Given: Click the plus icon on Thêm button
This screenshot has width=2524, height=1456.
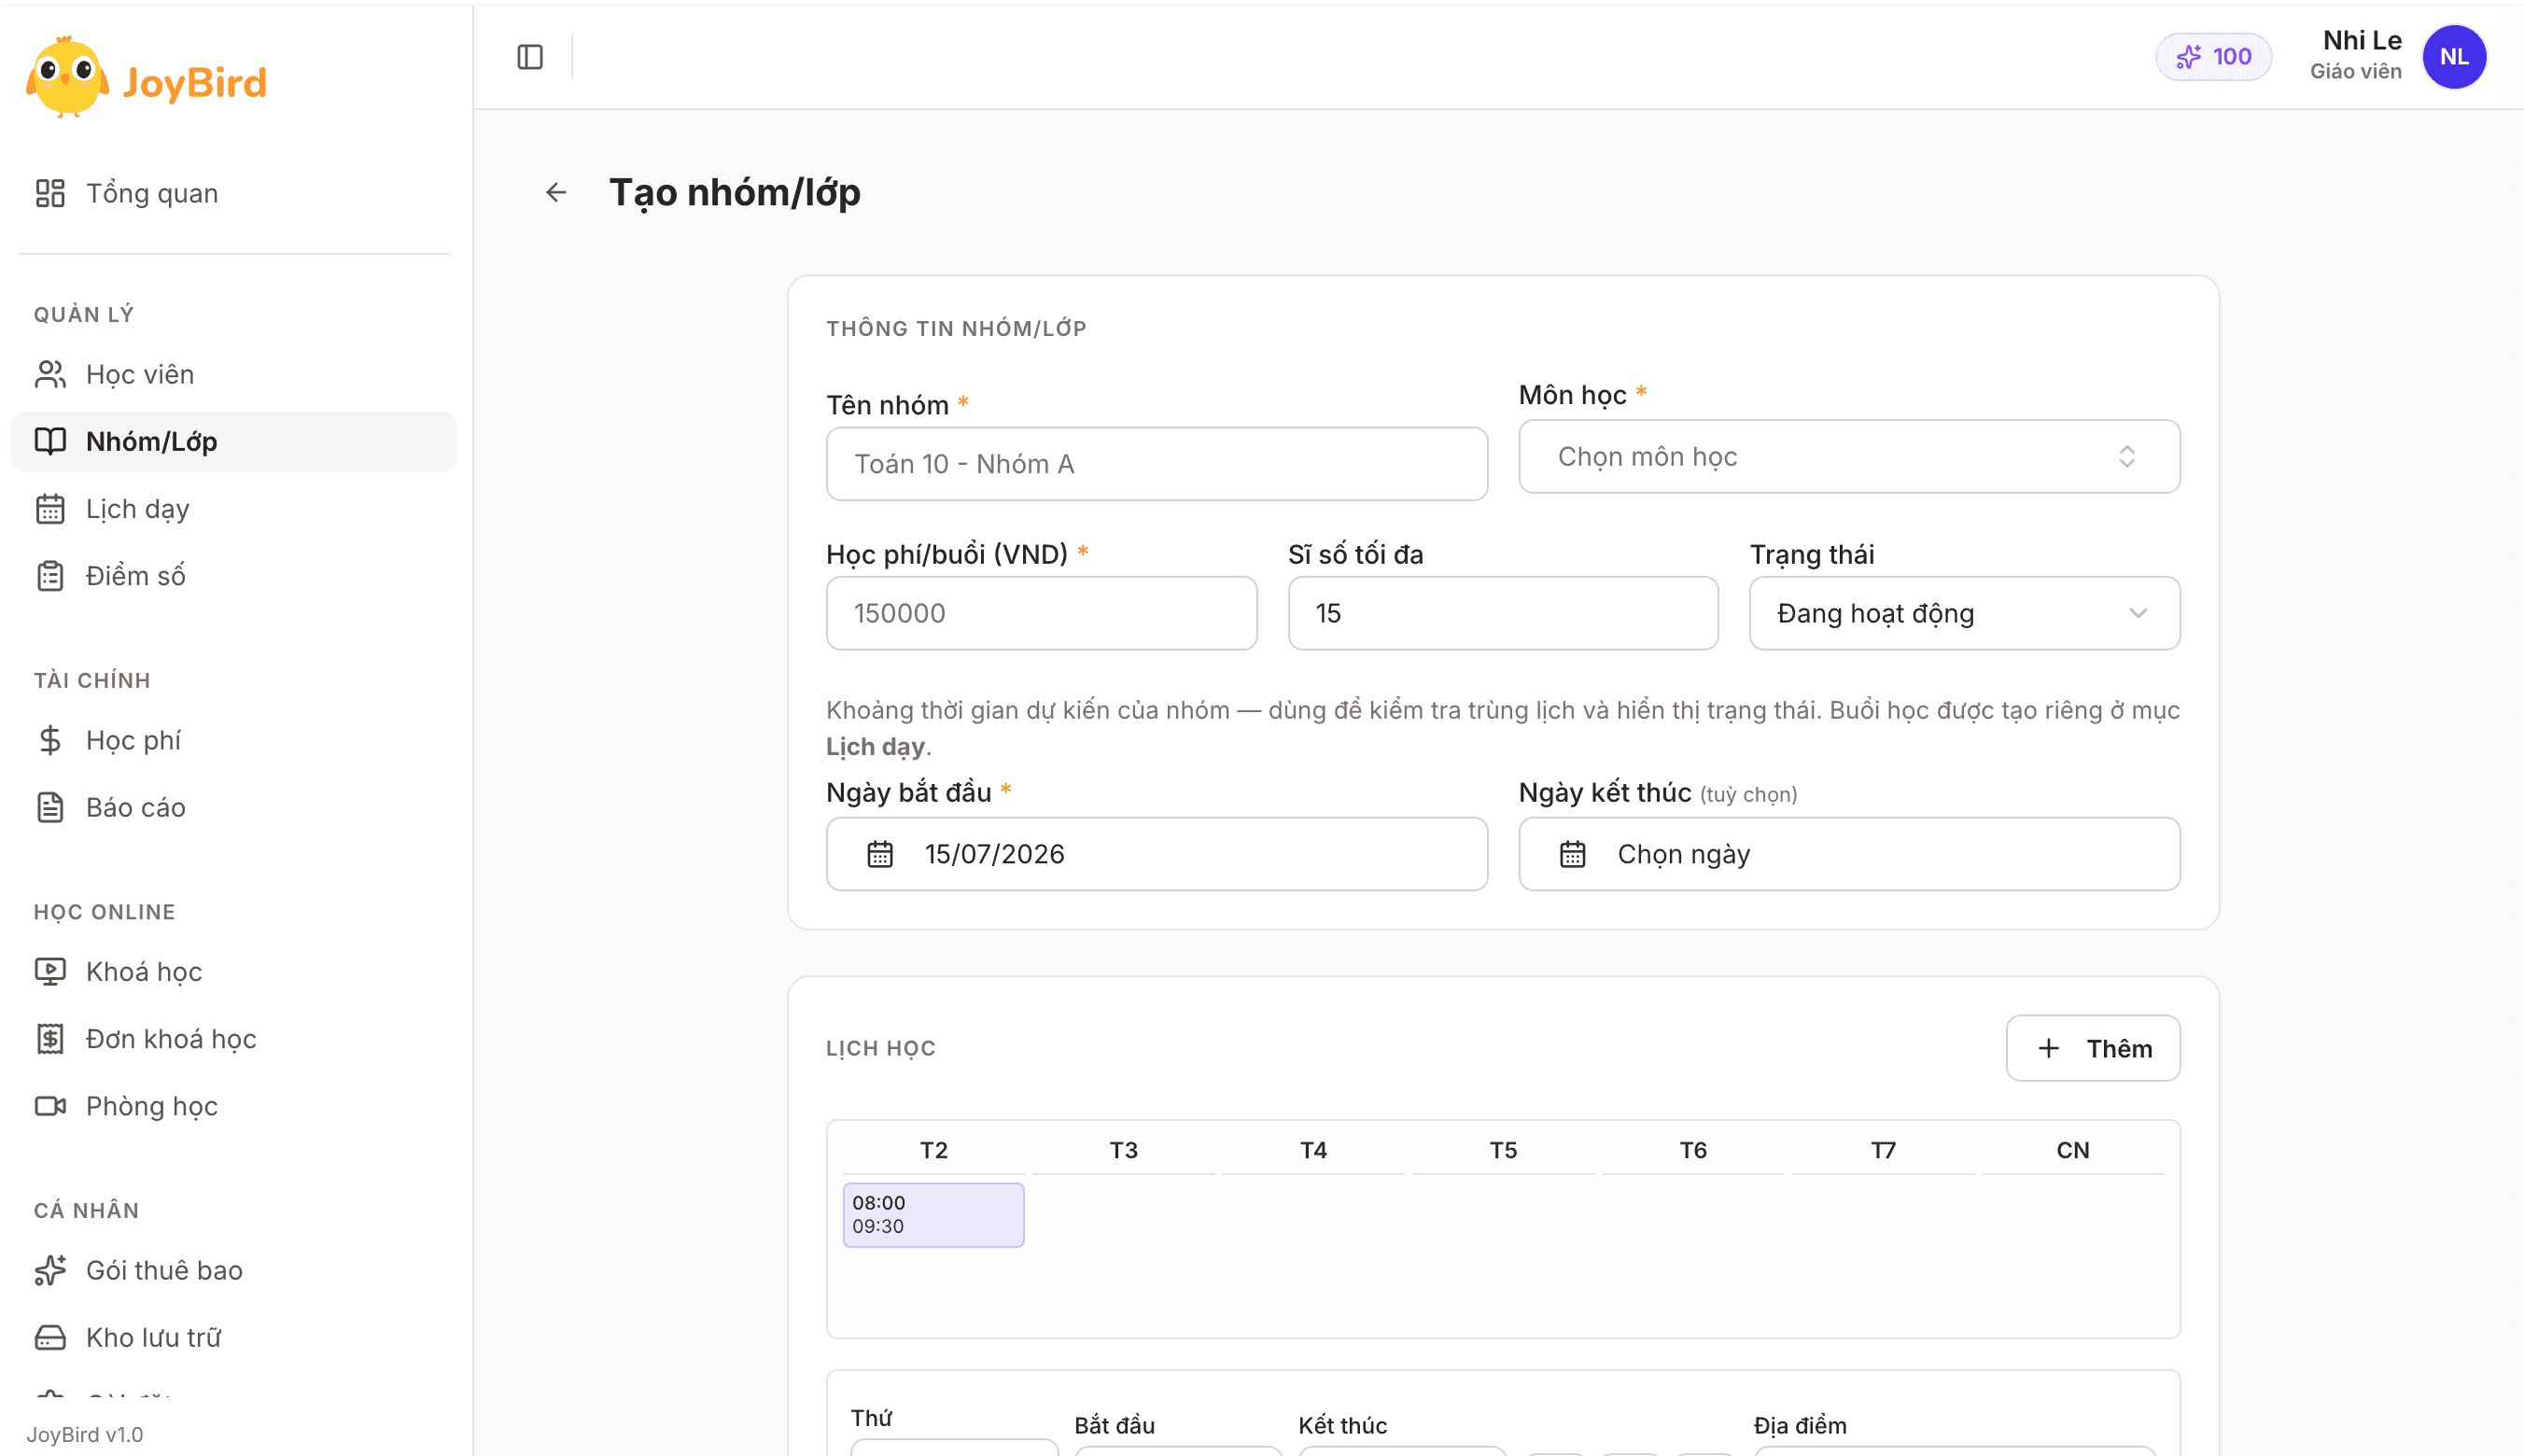Looking at the screenshot, I should 2049,1048.
